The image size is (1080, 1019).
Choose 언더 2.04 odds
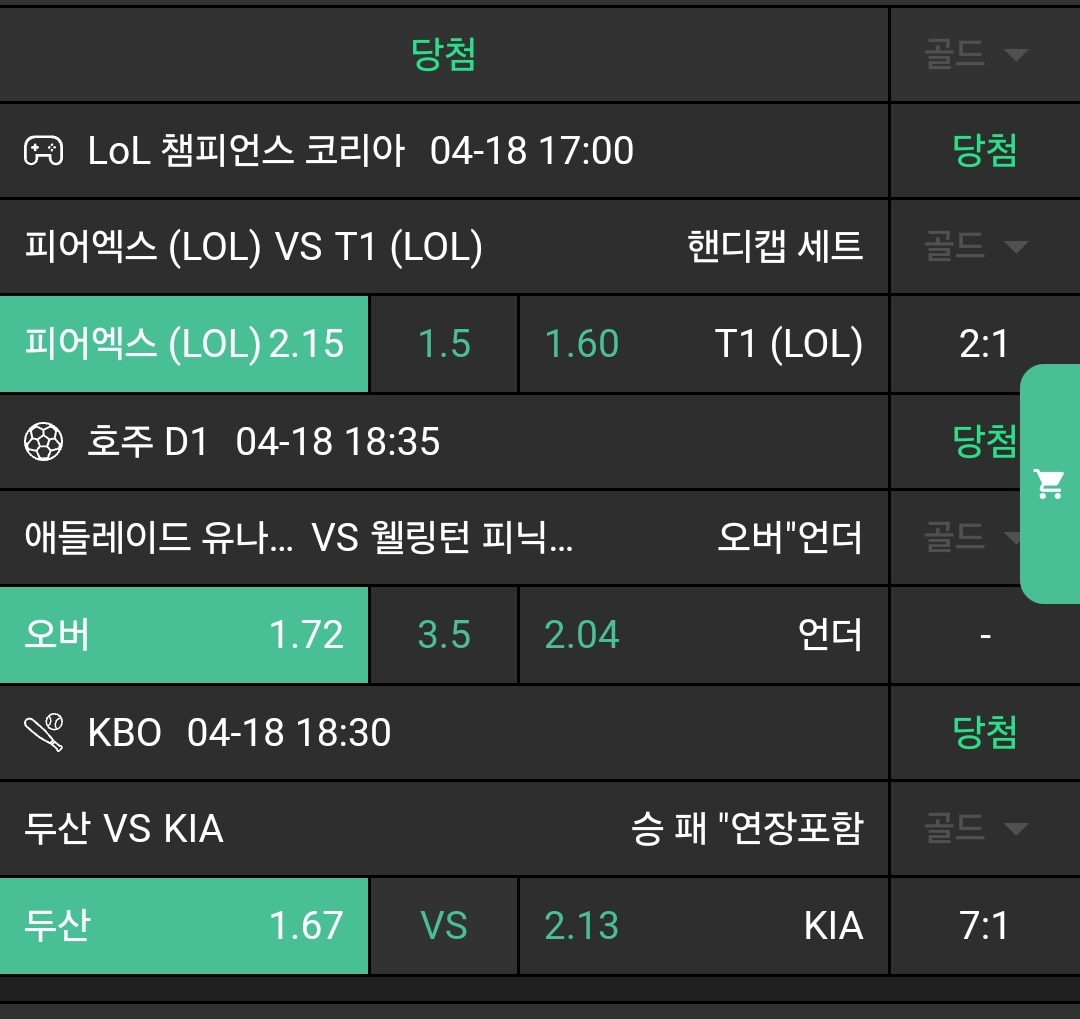(703, 635)
